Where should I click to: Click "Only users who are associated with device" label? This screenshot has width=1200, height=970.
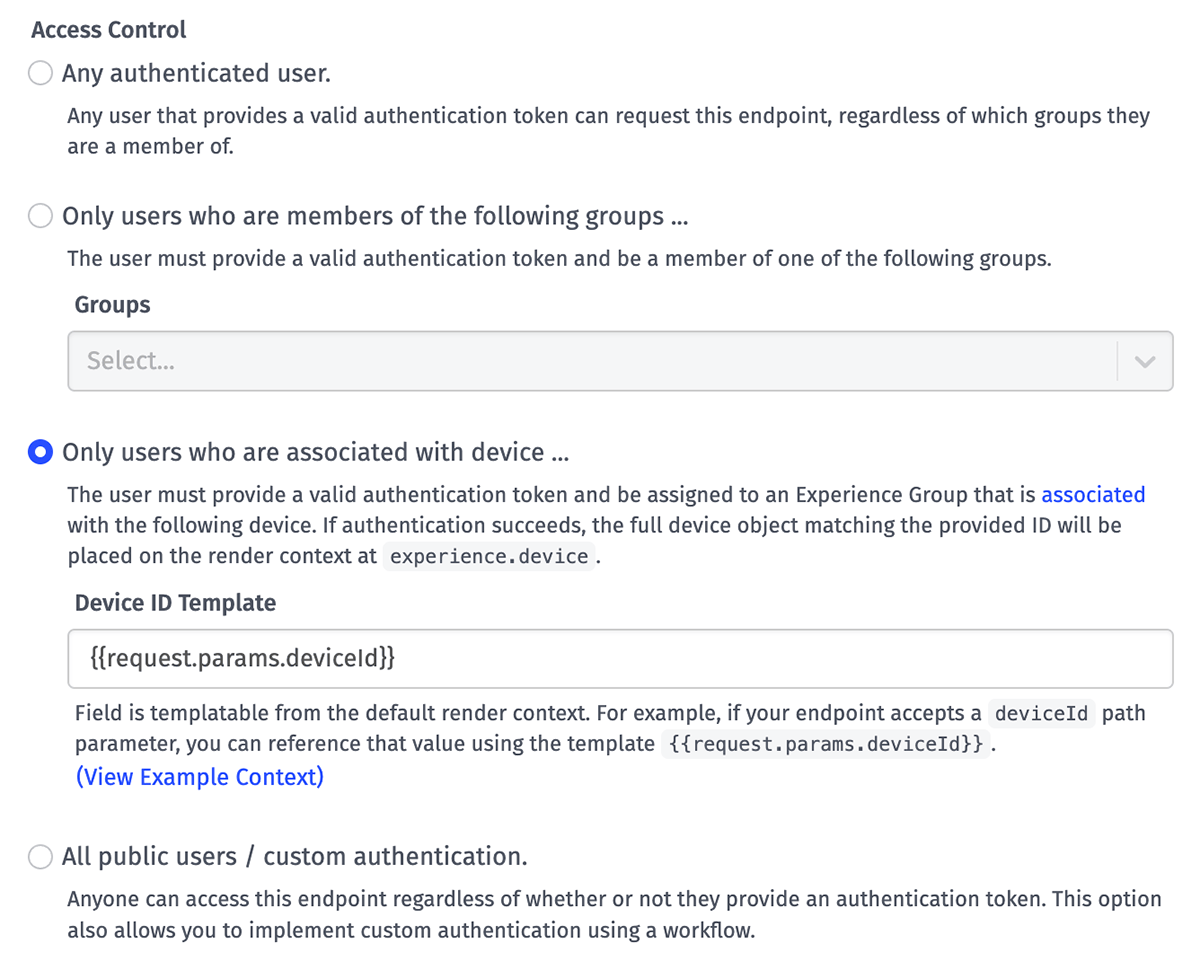[316, 452]
